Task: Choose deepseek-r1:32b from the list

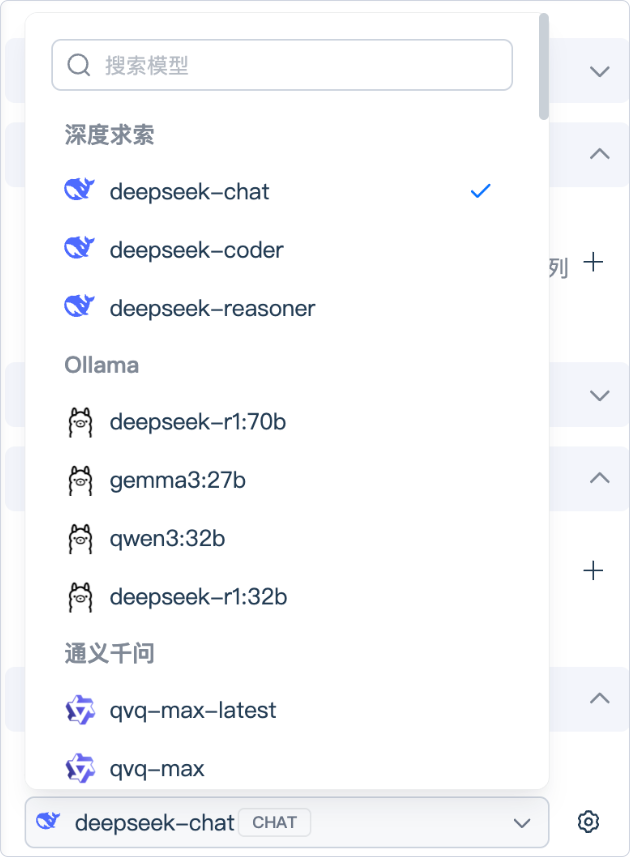Action: tap(198, 597)
